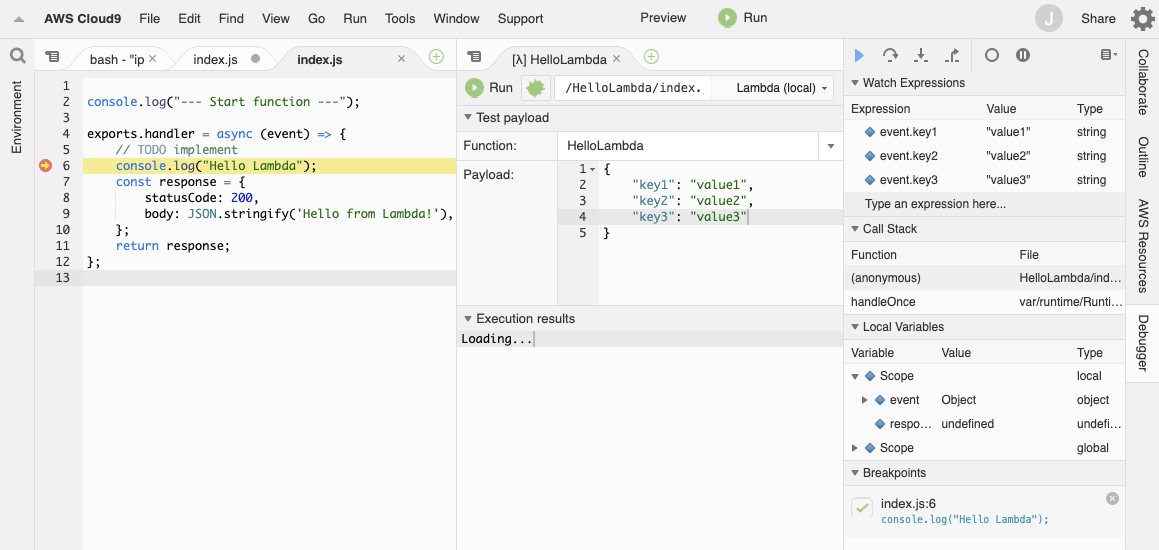Open the debugger panel options menu icon
This screenshot has width=1159, height=550.
pos(1108,55)
